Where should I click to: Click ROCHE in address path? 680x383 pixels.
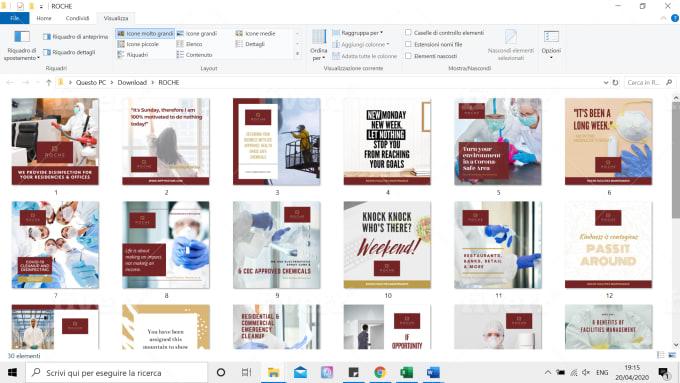[169, 82]
